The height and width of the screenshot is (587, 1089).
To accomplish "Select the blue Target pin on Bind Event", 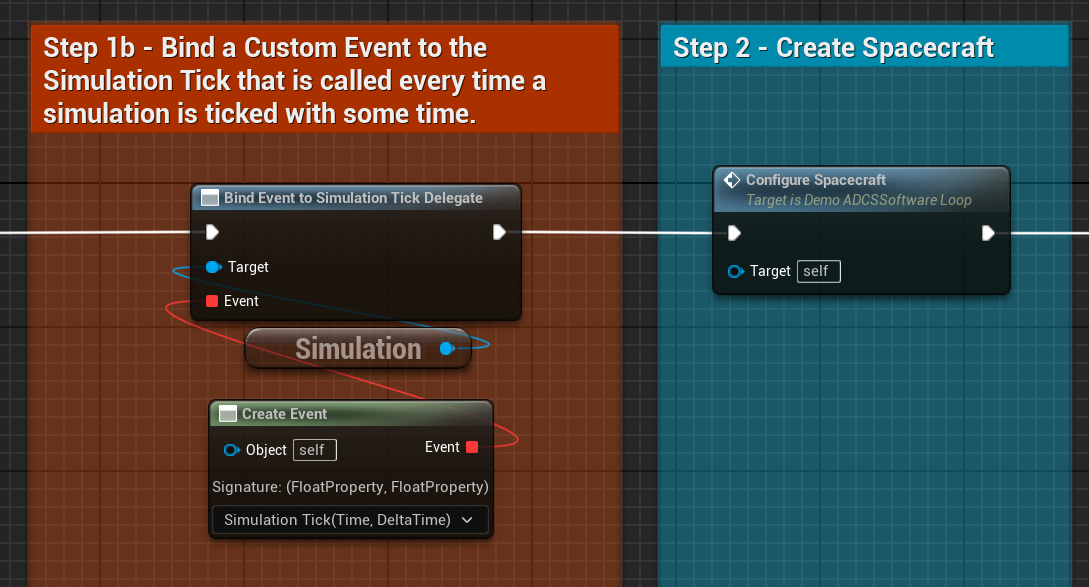I will click(x=212, y=267).
